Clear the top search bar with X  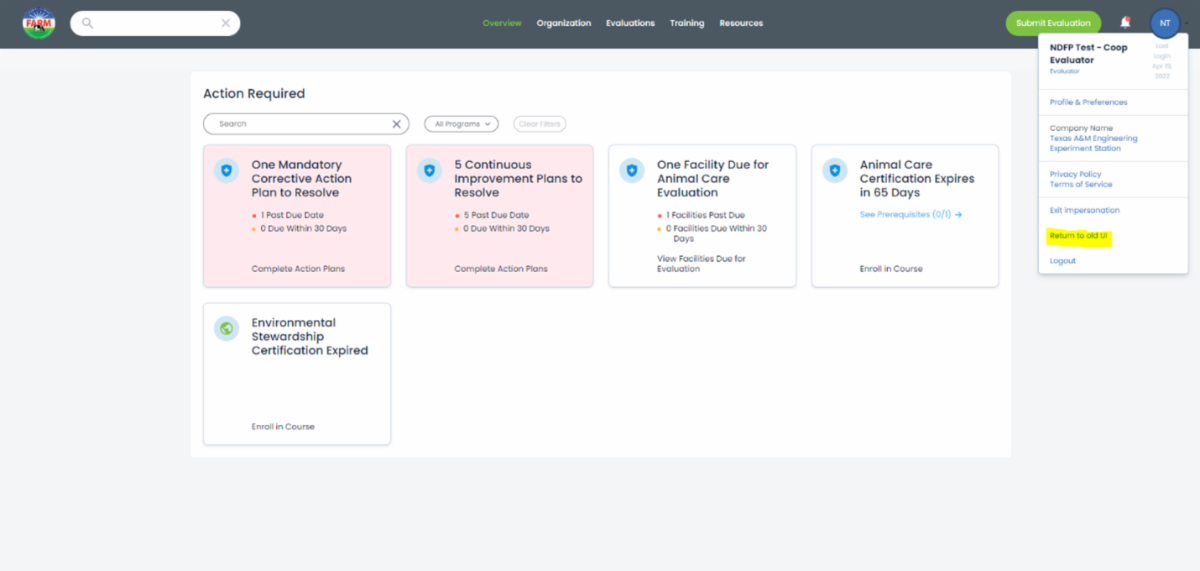point(226,23)
